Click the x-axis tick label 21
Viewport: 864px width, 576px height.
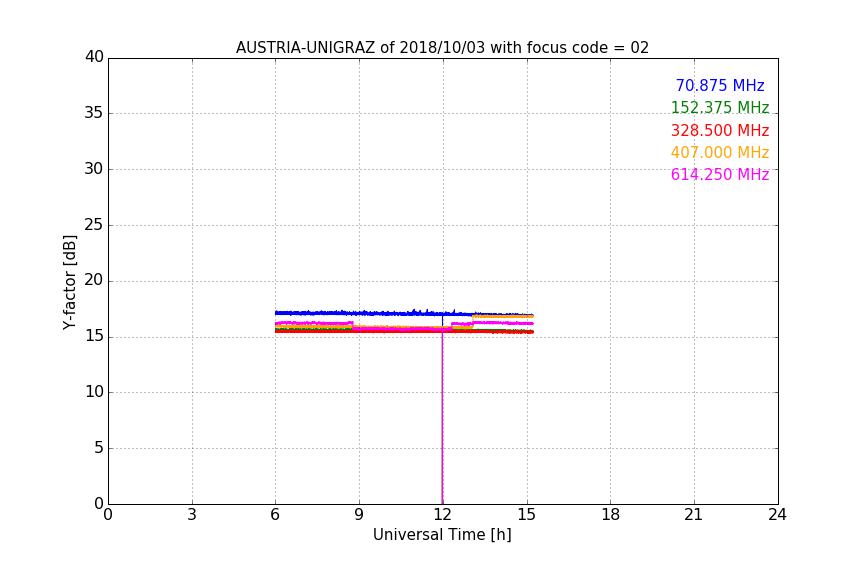click(694, 515)
